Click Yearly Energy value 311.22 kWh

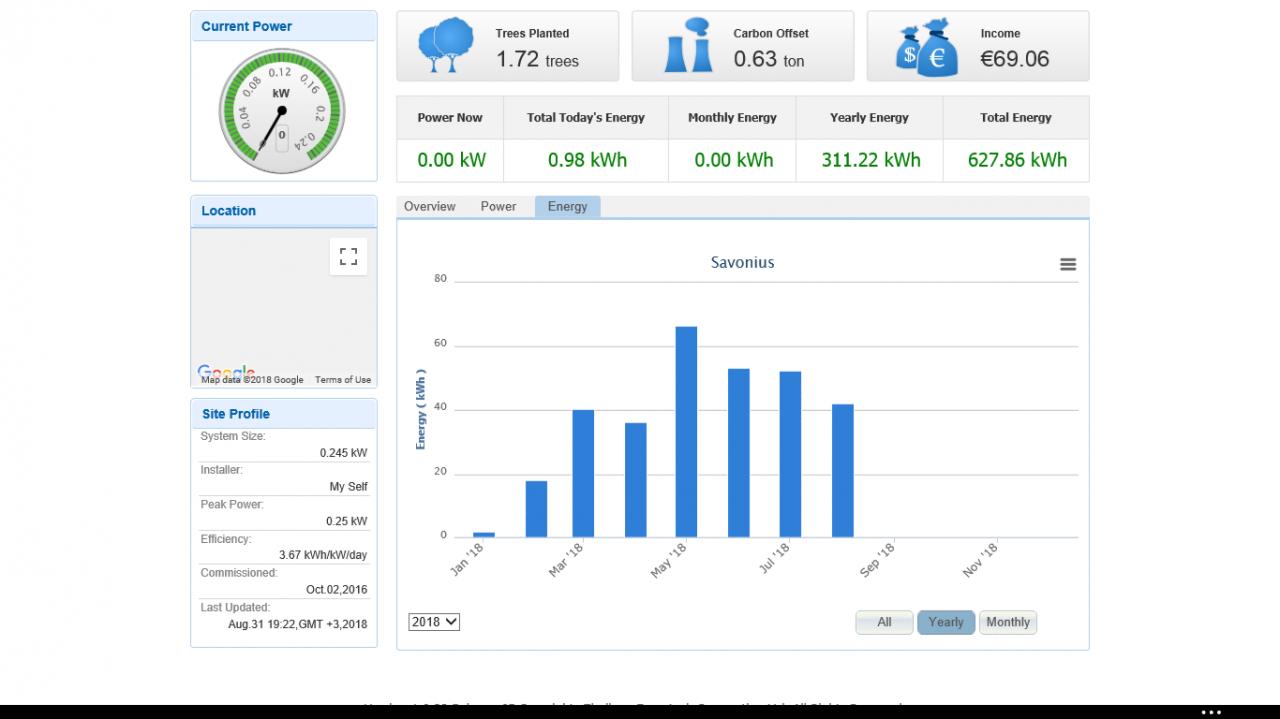[870, 160]
